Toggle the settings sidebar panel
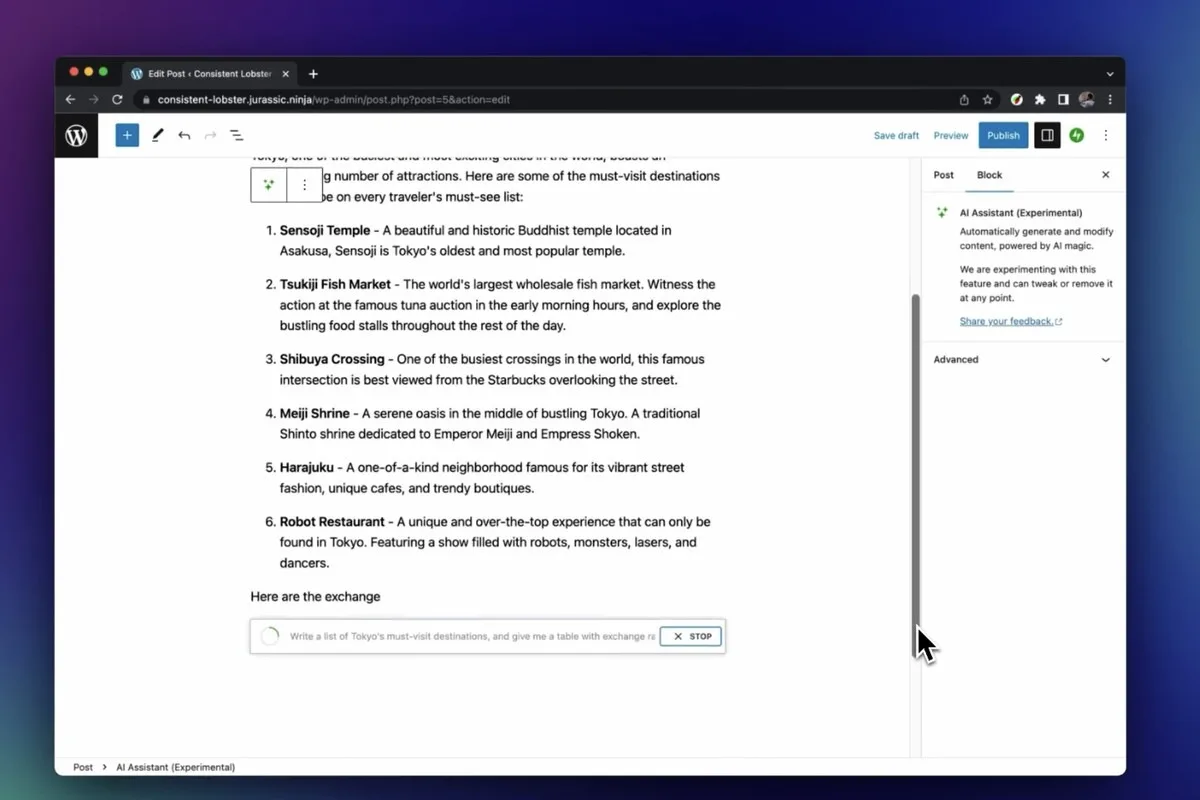This screenshot has height=800, width=1200. click(x=1047, y=135)
